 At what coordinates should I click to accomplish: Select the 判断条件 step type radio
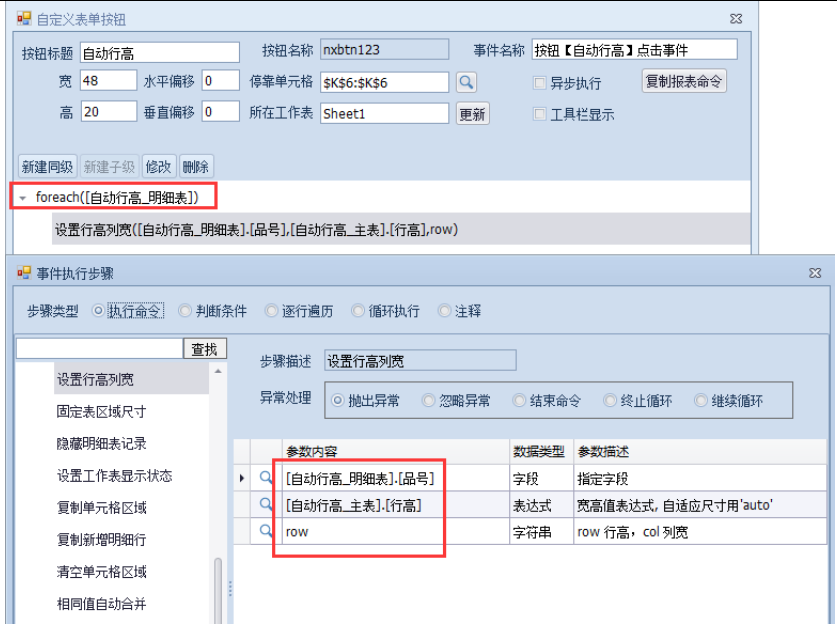(x=185, y=311)
